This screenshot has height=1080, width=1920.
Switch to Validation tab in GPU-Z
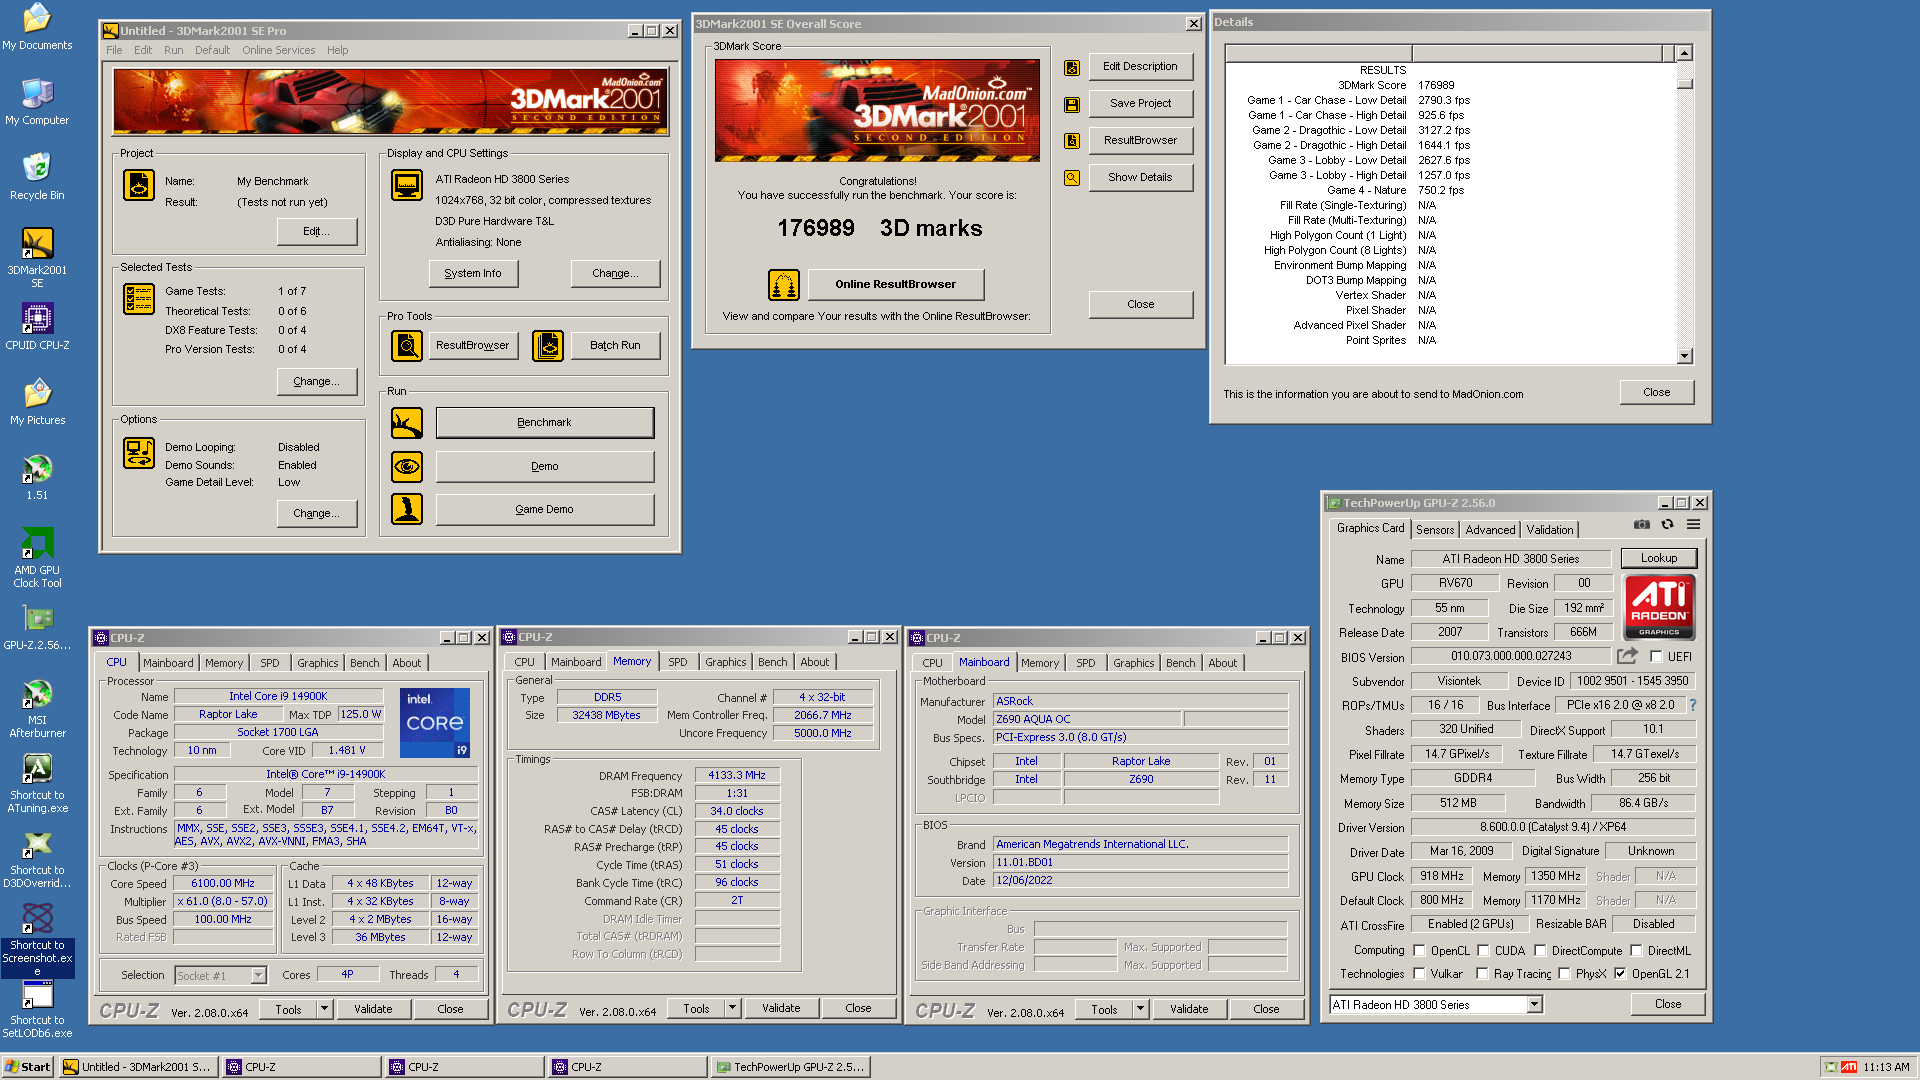pos(1549,530)
